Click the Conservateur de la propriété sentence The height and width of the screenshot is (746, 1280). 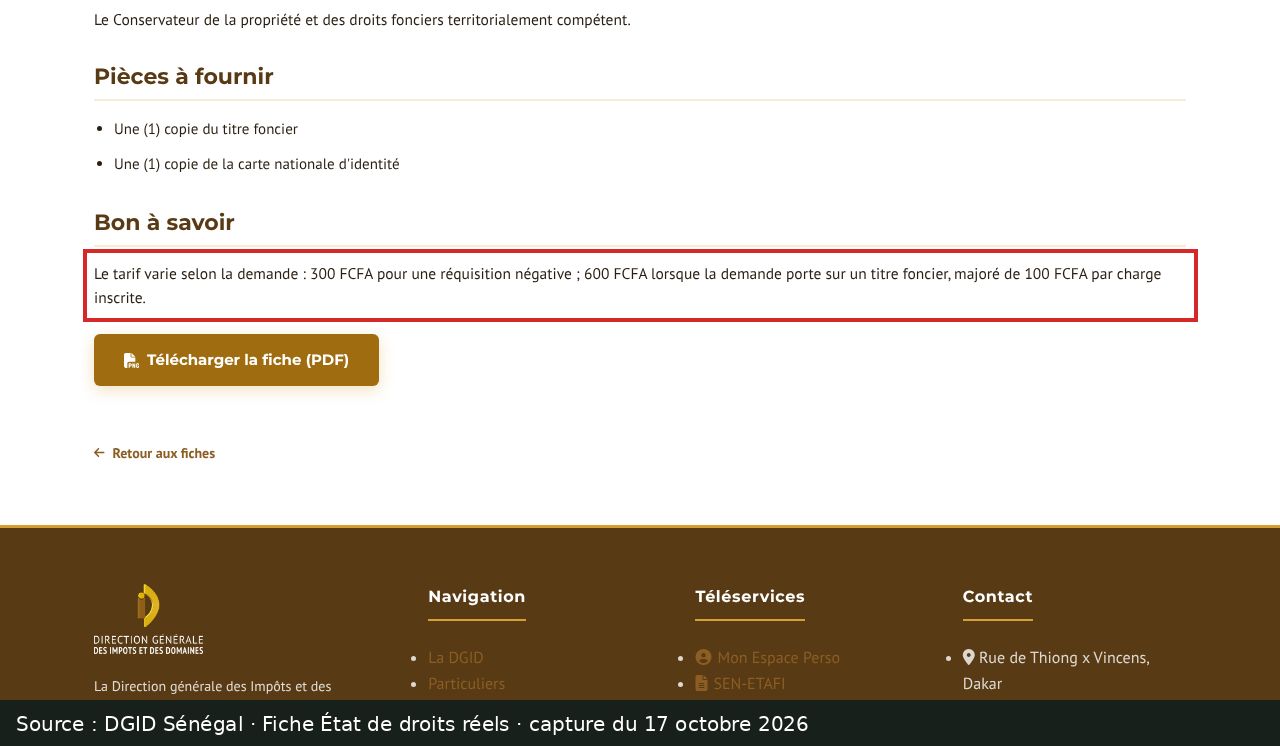coord(362,20)
